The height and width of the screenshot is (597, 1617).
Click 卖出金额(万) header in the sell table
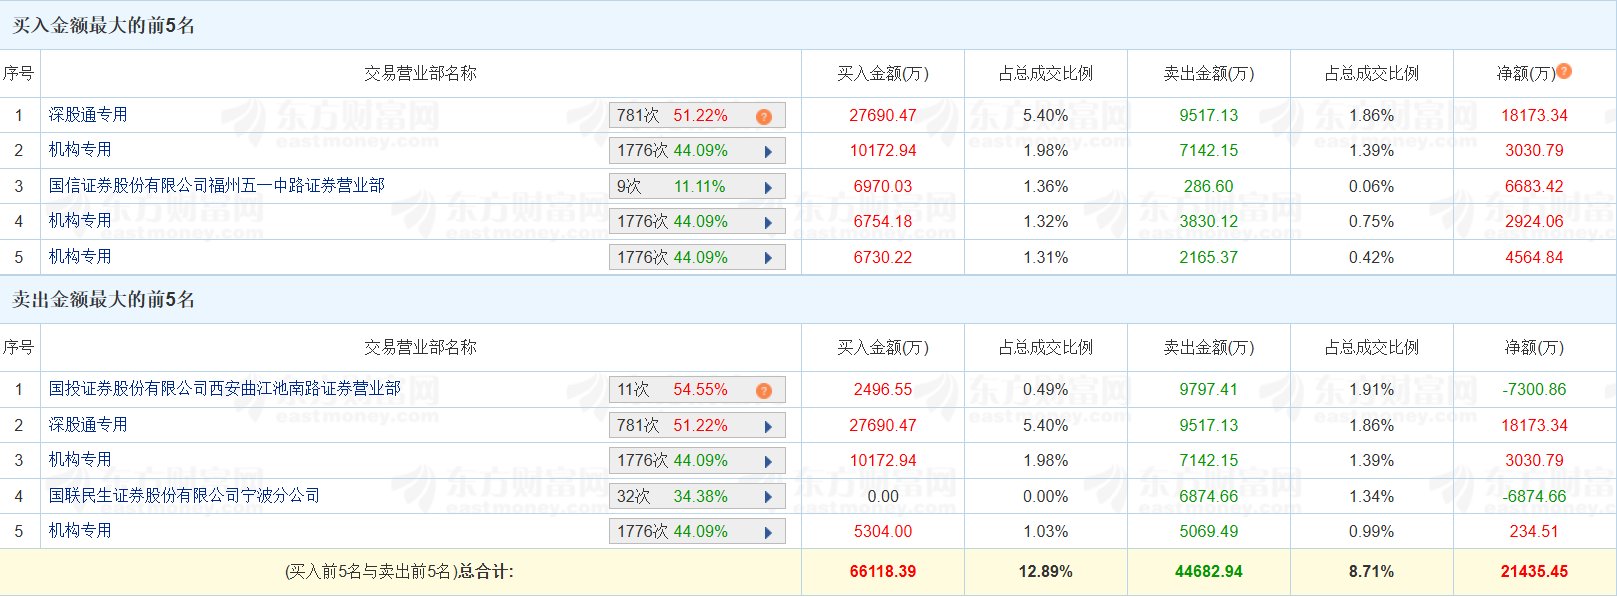click(1208, 348)
